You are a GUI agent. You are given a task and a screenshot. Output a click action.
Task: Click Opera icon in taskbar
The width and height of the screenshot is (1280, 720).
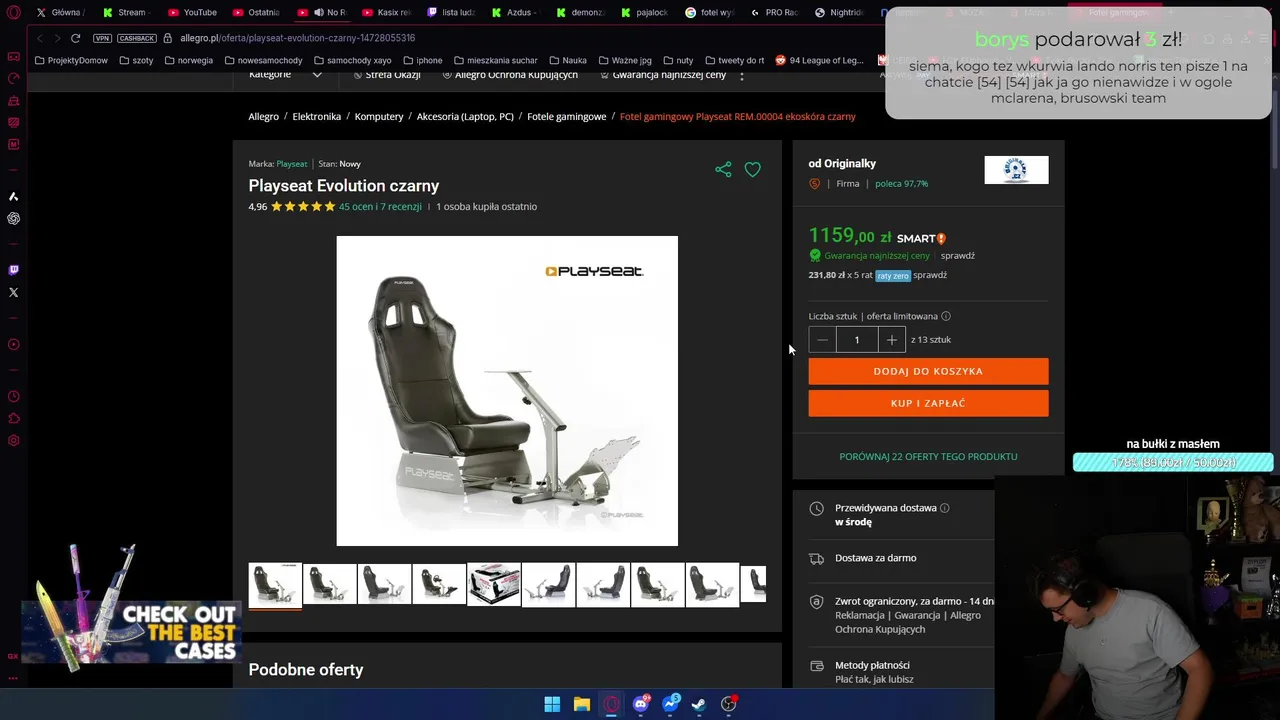tap(611, 704)
